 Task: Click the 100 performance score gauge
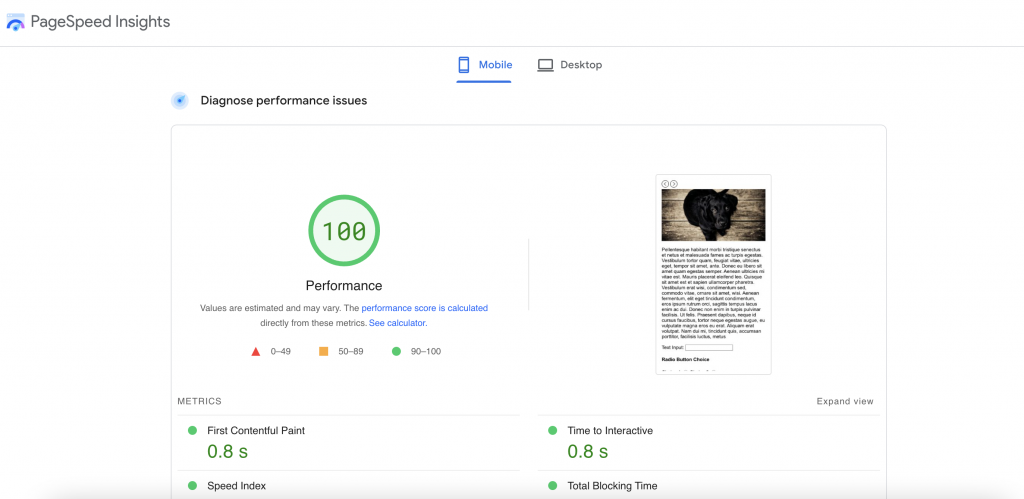point(344,231)
